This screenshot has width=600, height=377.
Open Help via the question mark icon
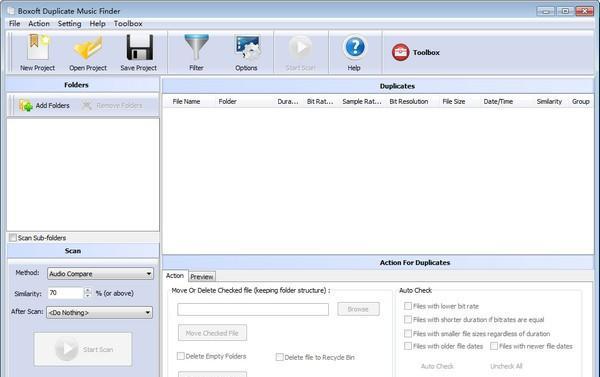[355, 47]
